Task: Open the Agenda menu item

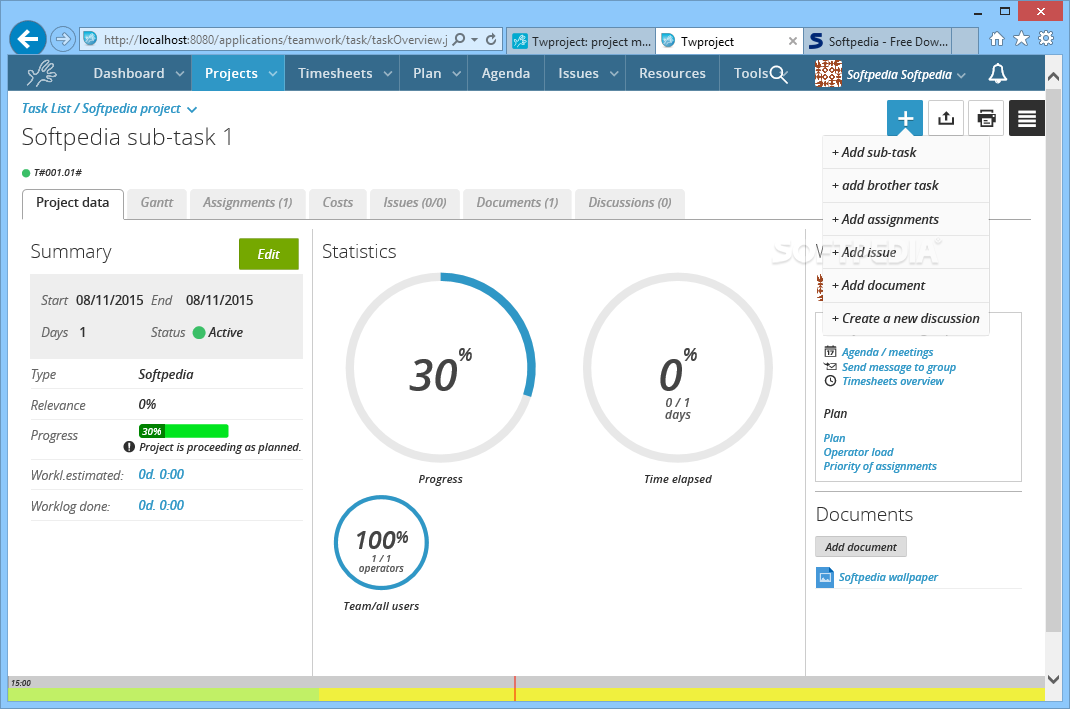Action: [x=506, y=73]
